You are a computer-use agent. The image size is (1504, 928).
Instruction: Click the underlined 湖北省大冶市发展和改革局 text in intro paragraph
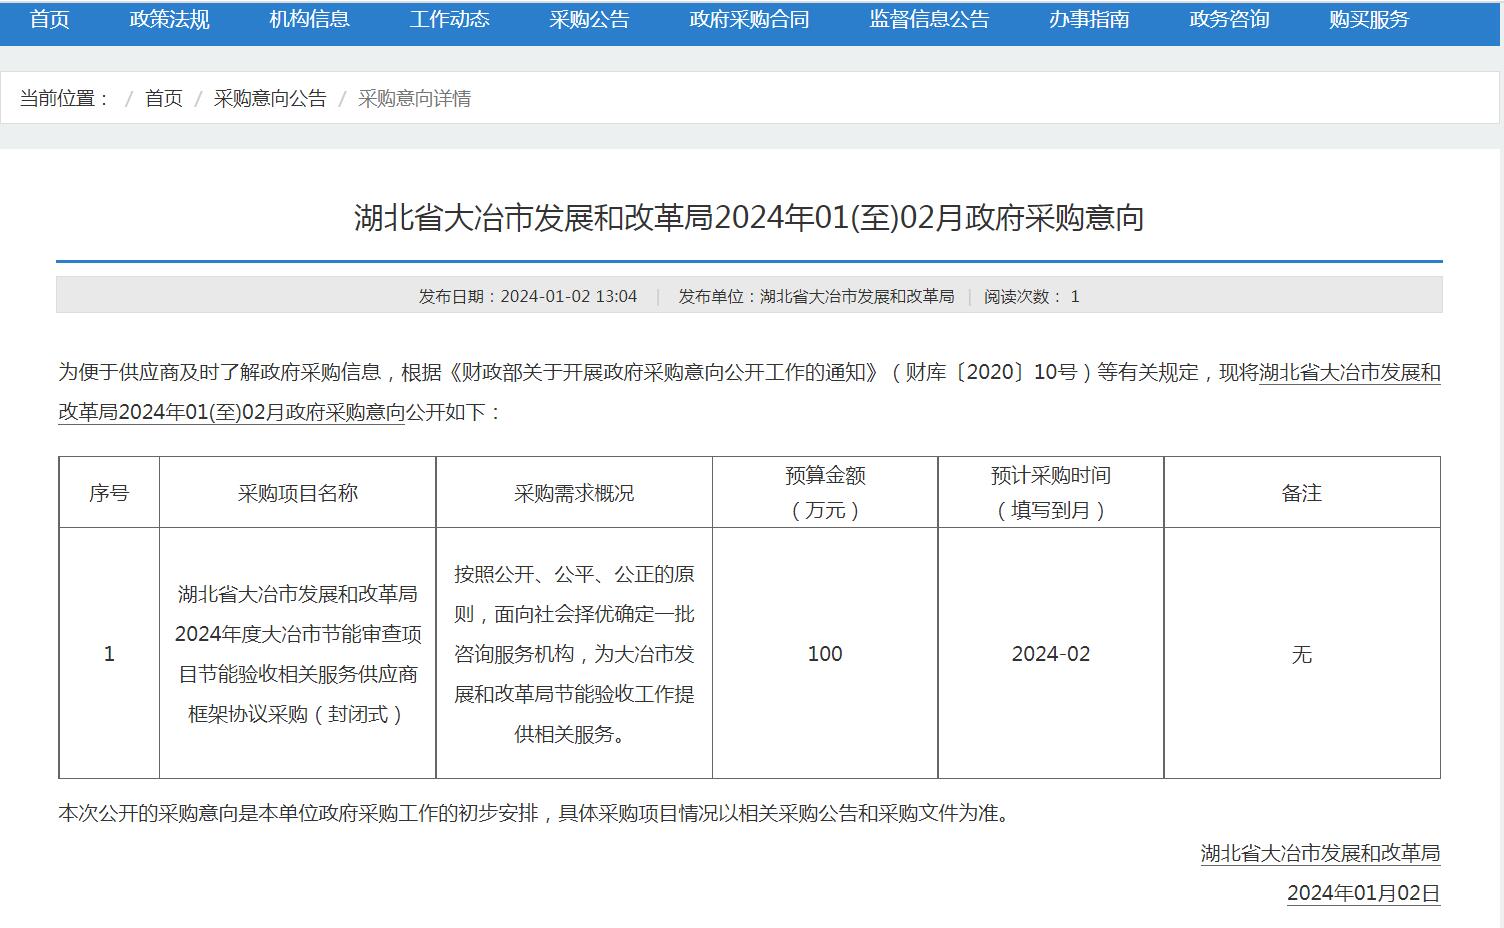click(x=1349, y=373)
